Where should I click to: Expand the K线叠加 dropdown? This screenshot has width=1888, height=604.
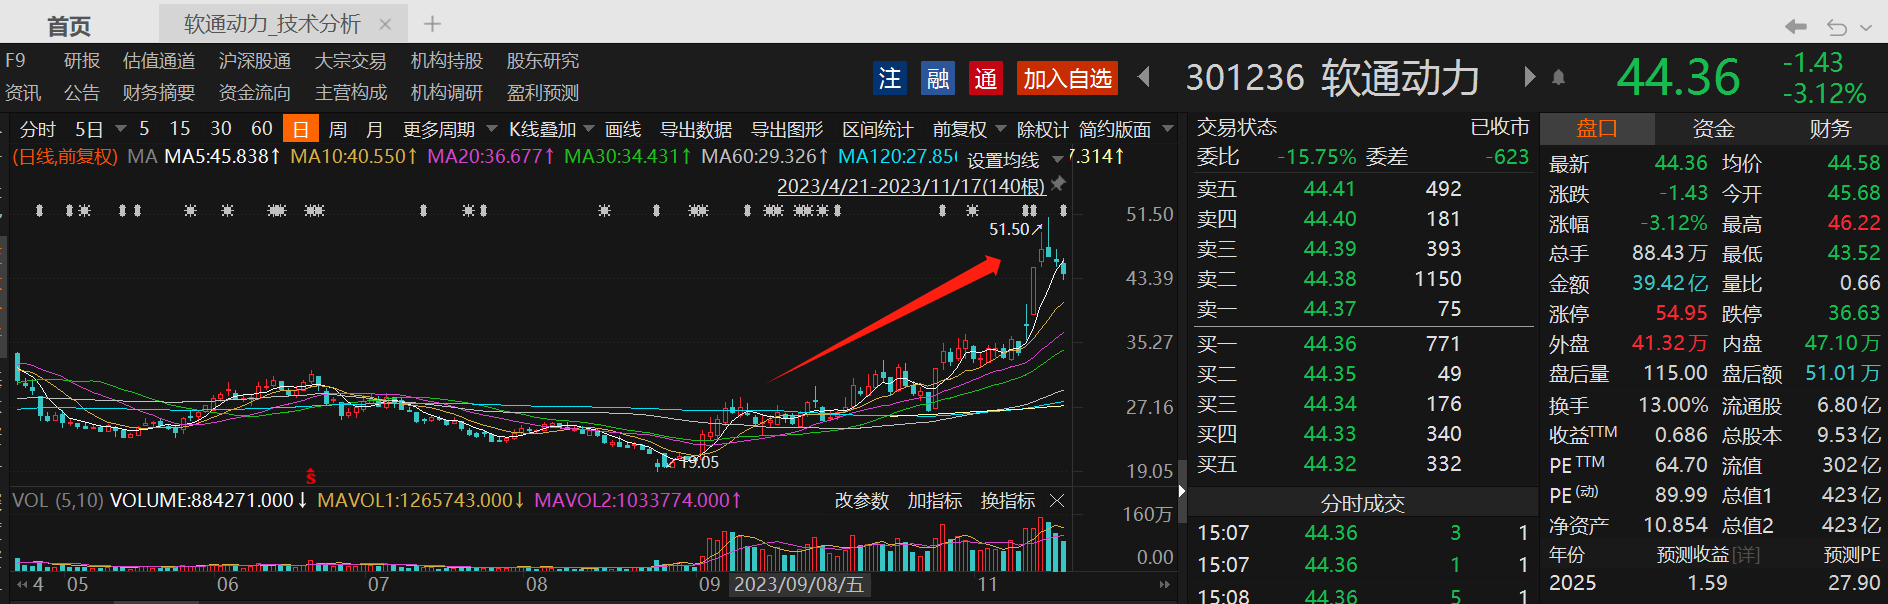589,129
